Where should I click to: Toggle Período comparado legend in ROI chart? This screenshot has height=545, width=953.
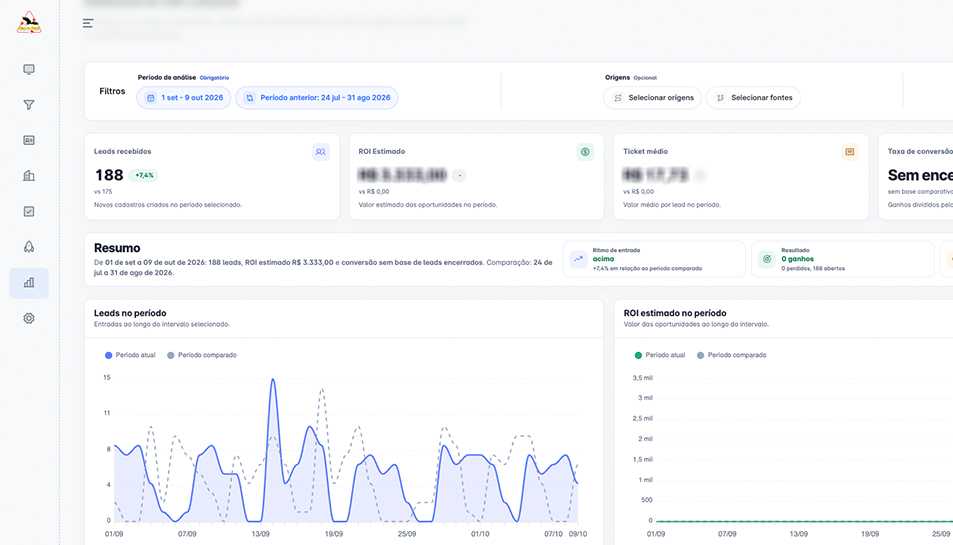[x=731, y=355]
